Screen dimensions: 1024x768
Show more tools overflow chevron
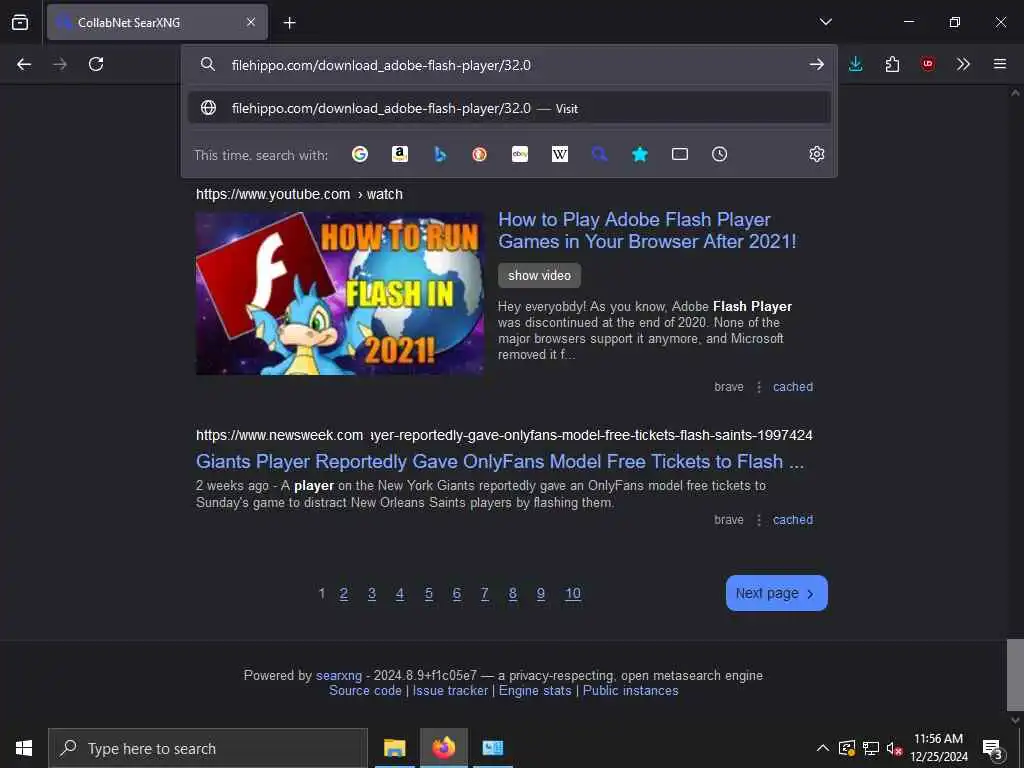point(963,64)
